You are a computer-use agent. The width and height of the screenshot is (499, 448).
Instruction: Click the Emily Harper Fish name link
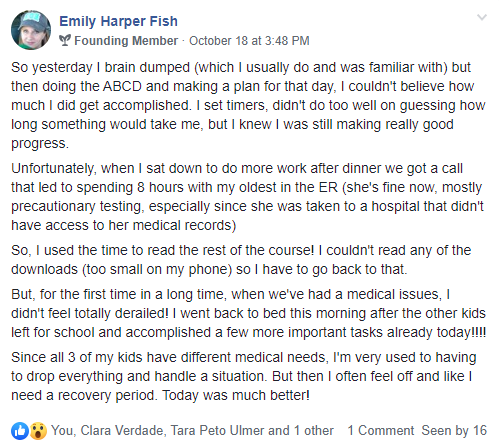click(118, 21)
